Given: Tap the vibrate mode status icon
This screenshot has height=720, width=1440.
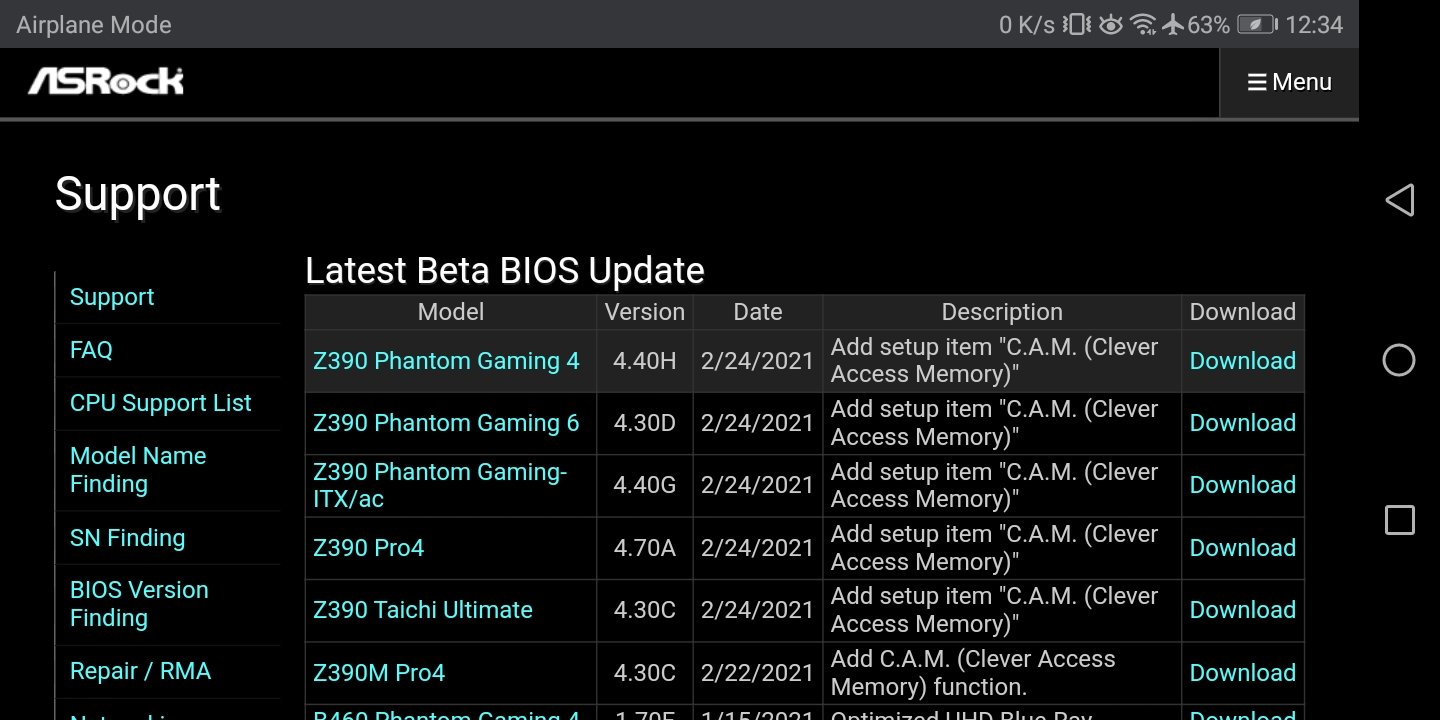Looking at the screenshot, I should pyautogui.click(x=1077, y=25).
